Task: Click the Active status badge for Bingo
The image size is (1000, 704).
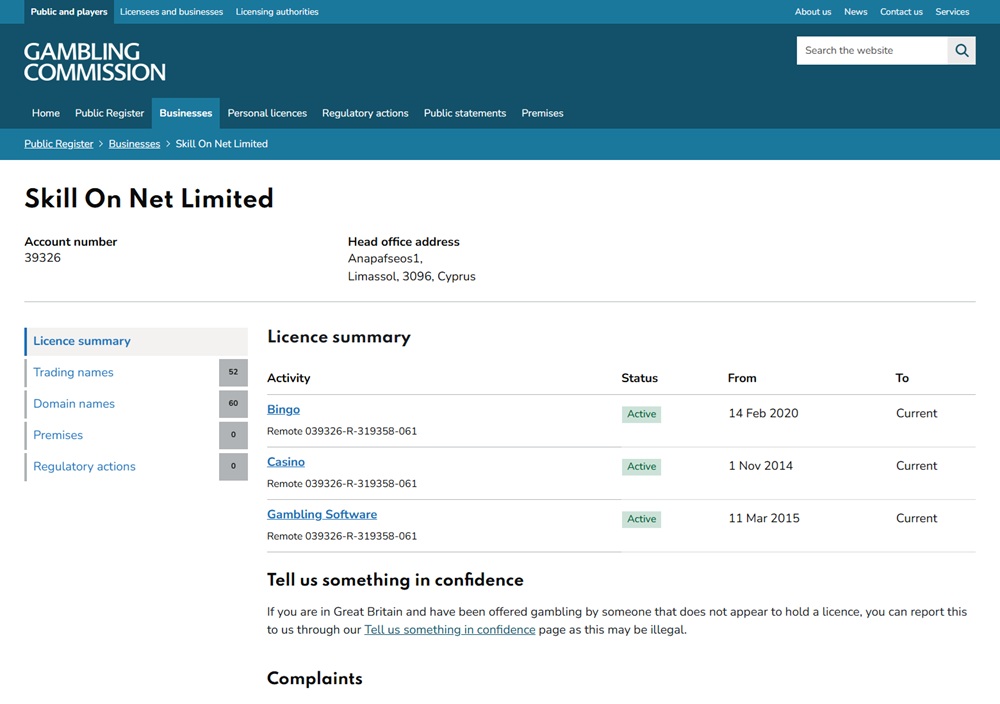Action: tap(642, 414)
